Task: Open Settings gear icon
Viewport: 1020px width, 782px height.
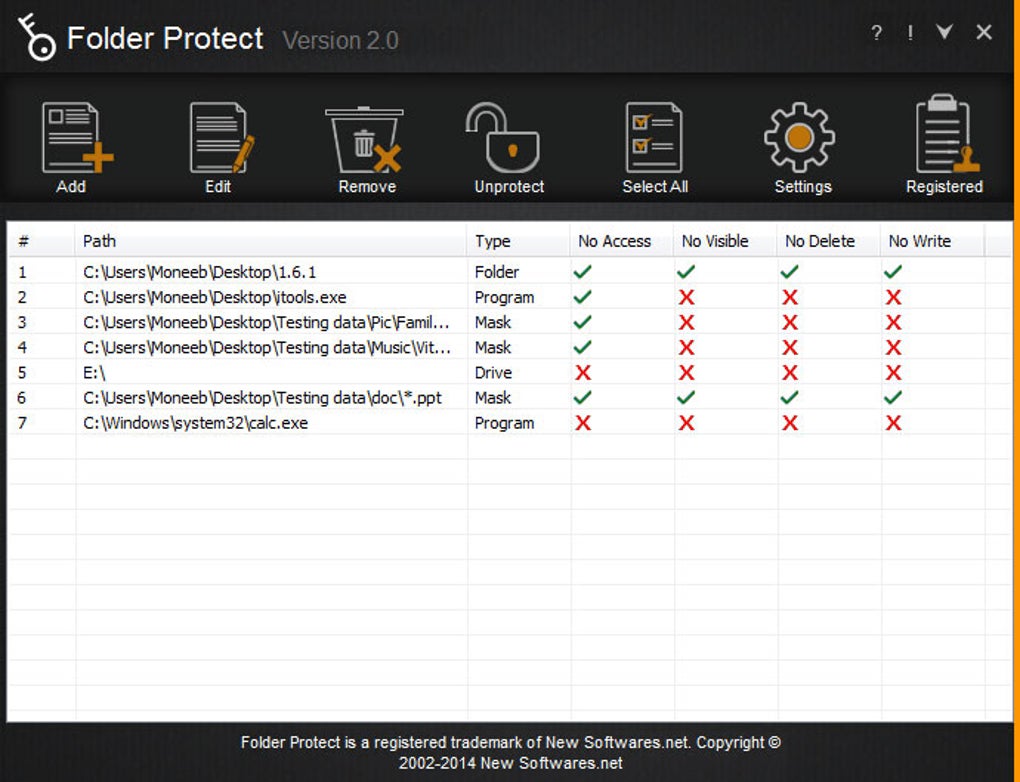Action: click(799, 137)
